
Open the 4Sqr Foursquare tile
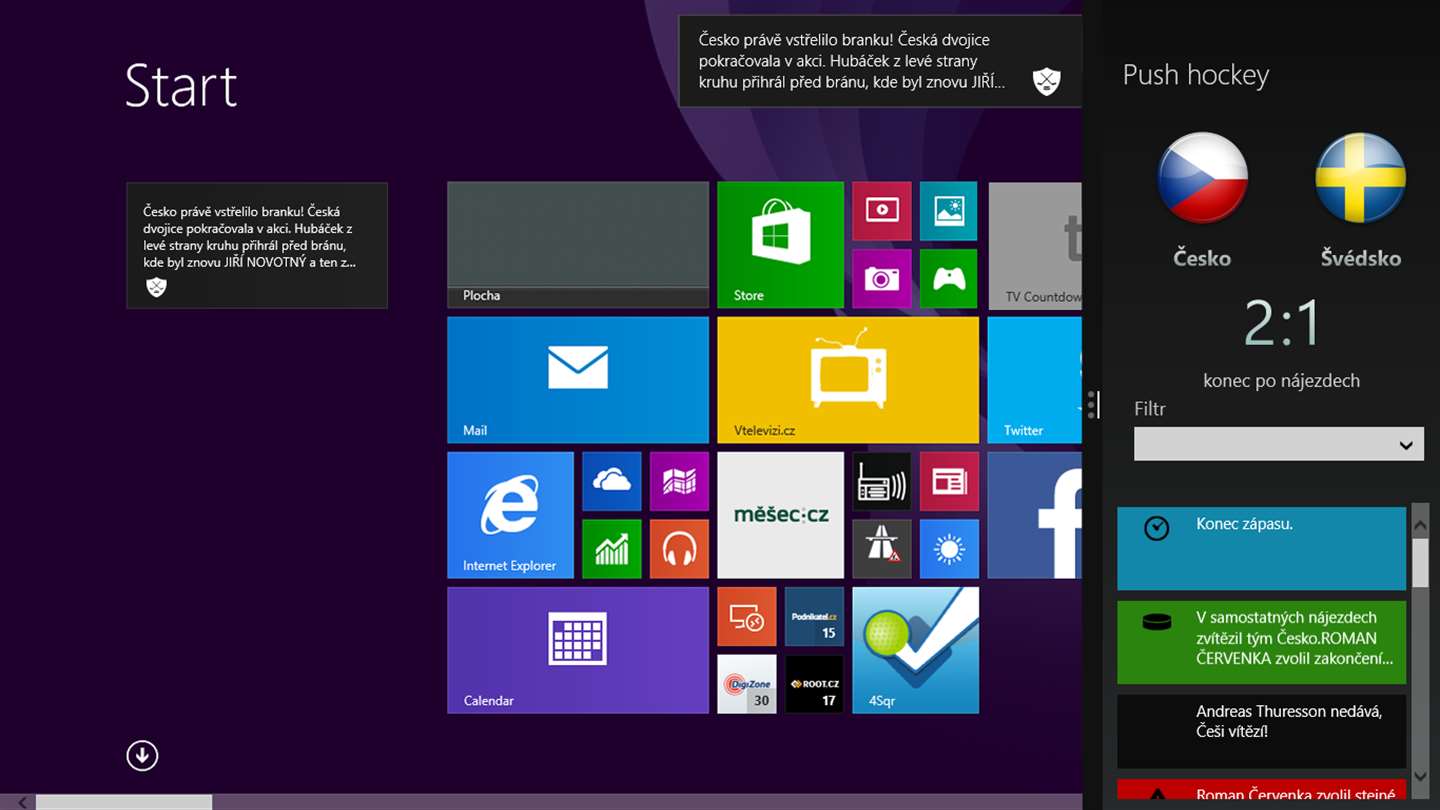[915, 650]
